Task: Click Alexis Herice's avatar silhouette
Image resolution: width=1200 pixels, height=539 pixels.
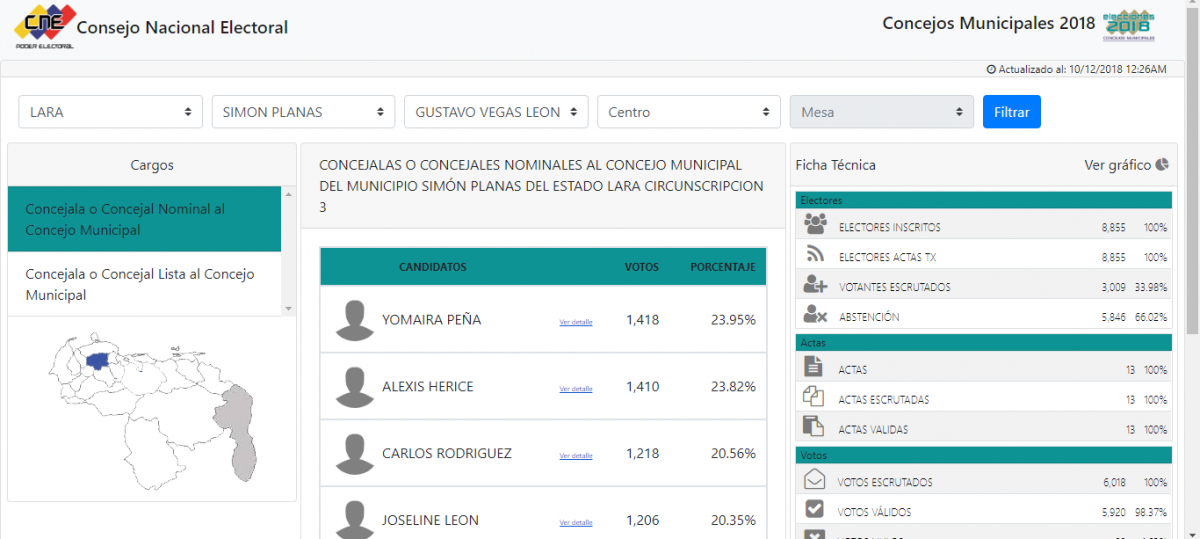Action: click(x=354, y=386)
